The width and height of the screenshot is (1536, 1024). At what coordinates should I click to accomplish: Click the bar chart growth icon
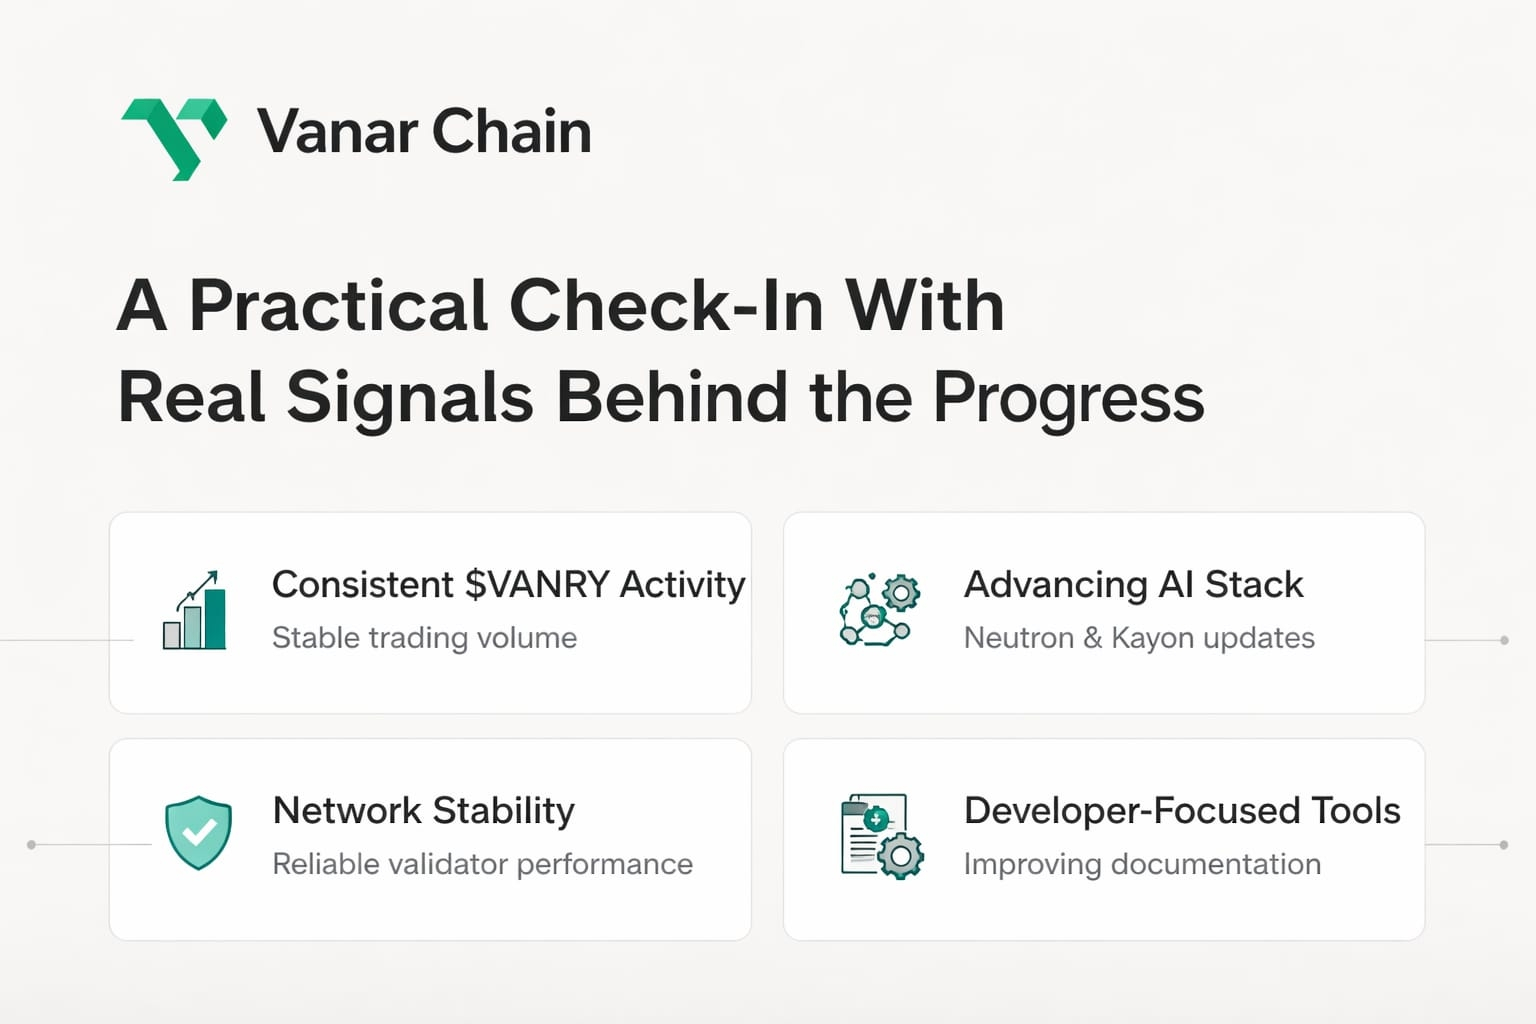coord(195,611)
